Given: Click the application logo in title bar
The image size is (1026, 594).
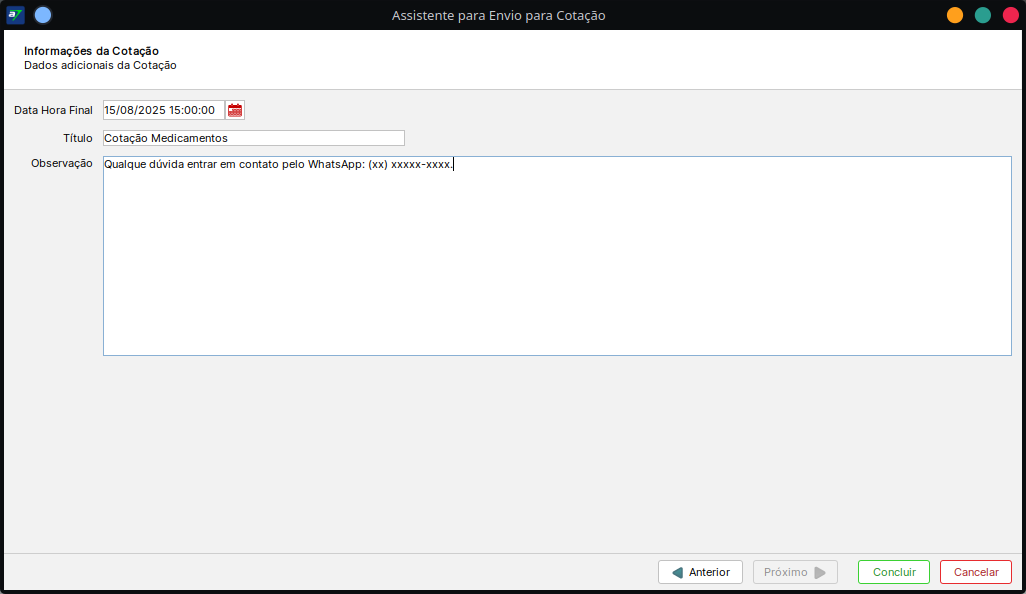Looking at the screenshot, I should pyautogui.click(x=15, y=15).
